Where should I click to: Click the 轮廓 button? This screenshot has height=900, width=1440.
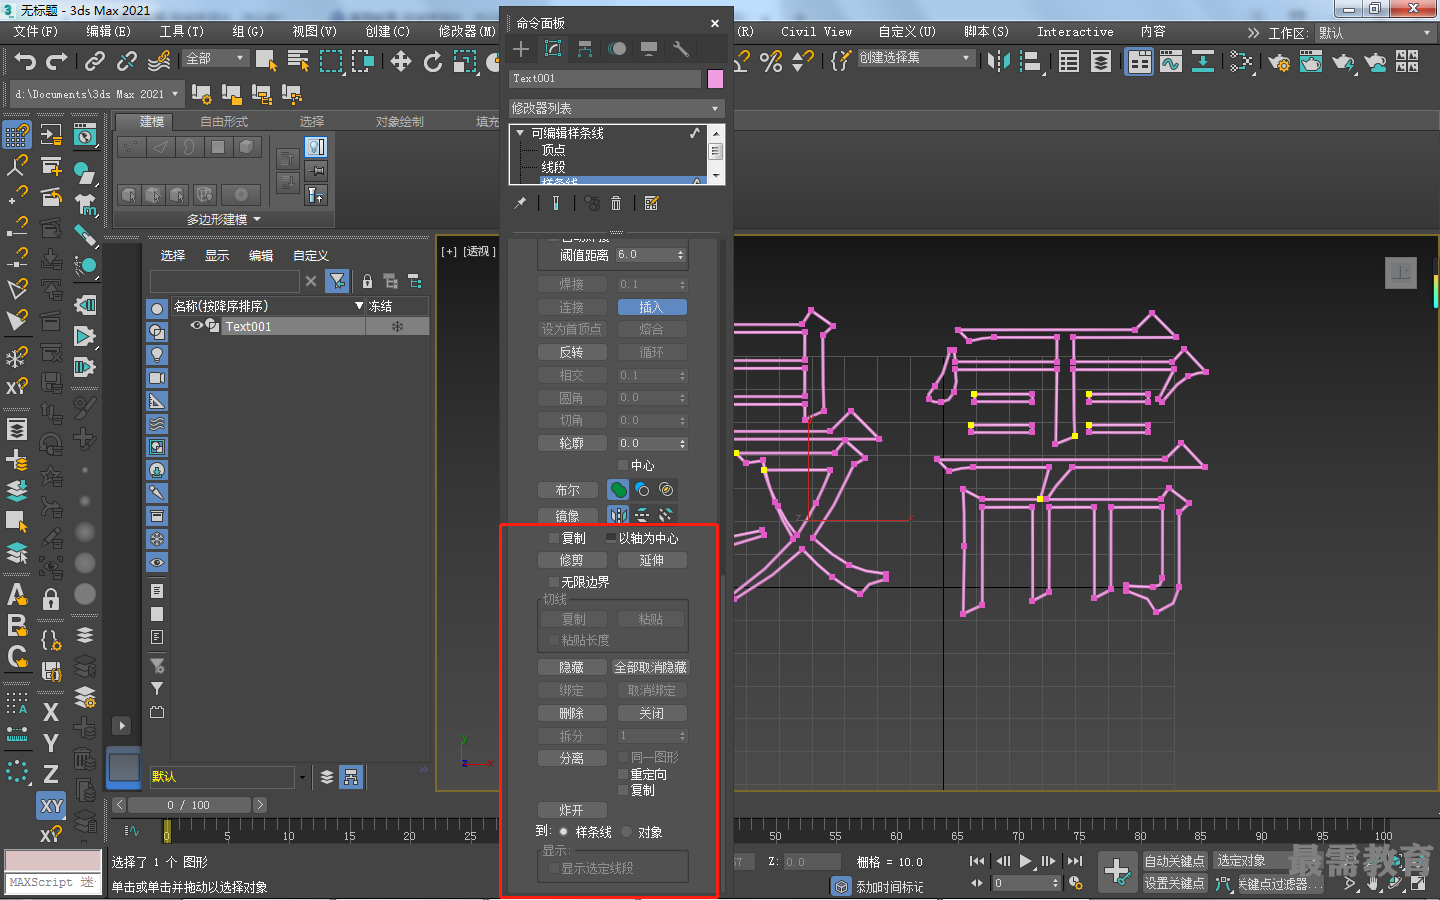click(572, 443)
